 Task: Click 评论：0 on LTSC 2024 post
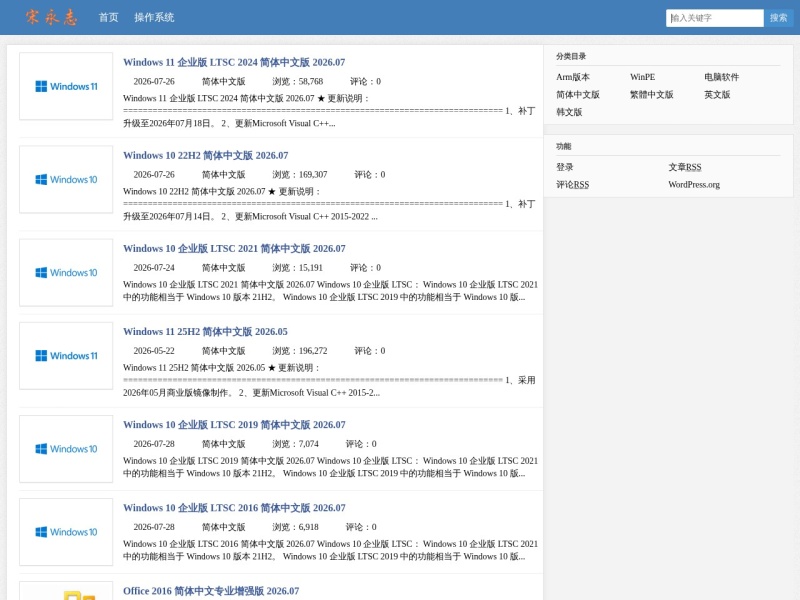(365, 81)
